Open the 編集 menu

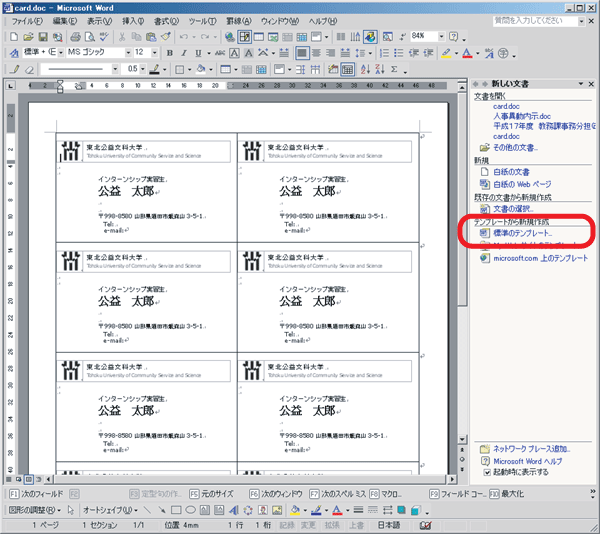[64, 21]
